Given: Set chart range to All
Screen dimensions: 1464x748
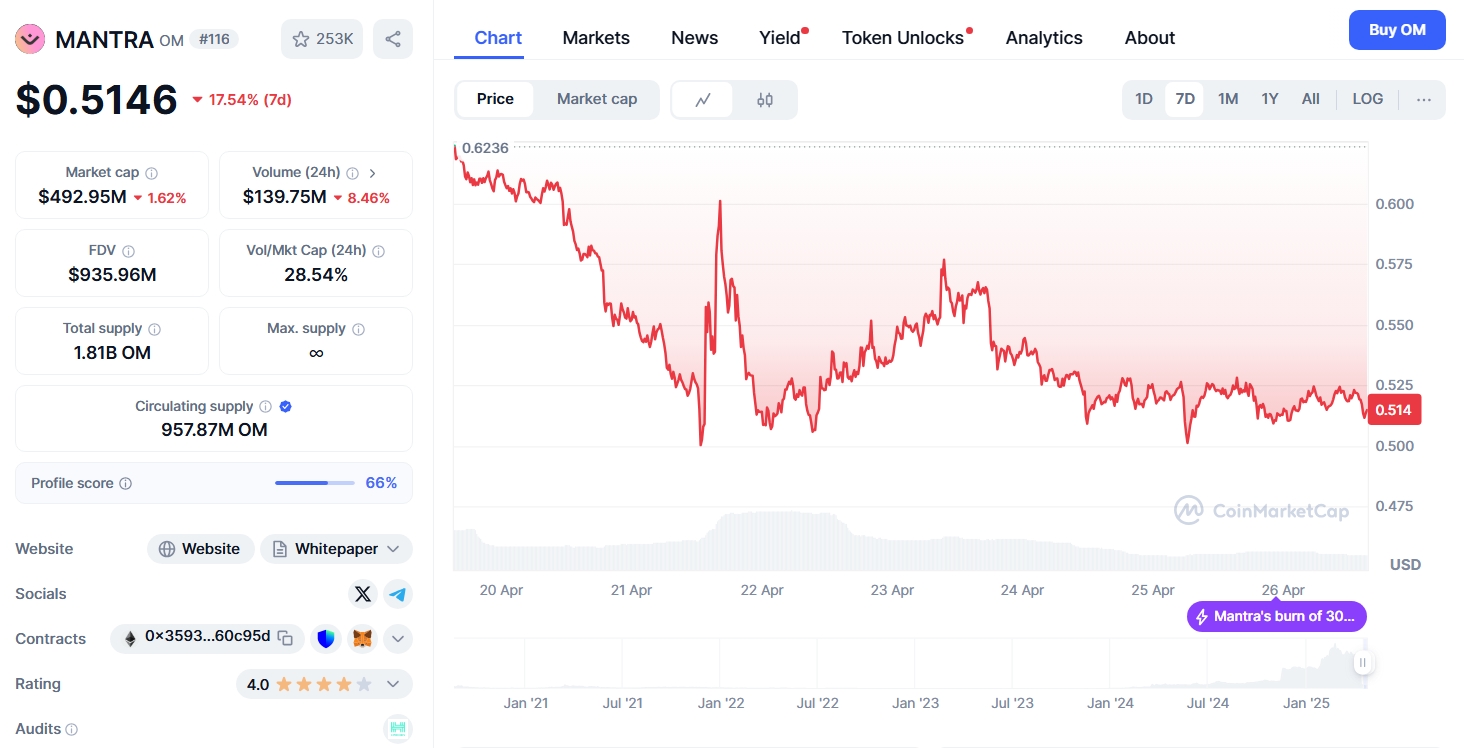Looking at the screenshot, I should (1311, 99).
